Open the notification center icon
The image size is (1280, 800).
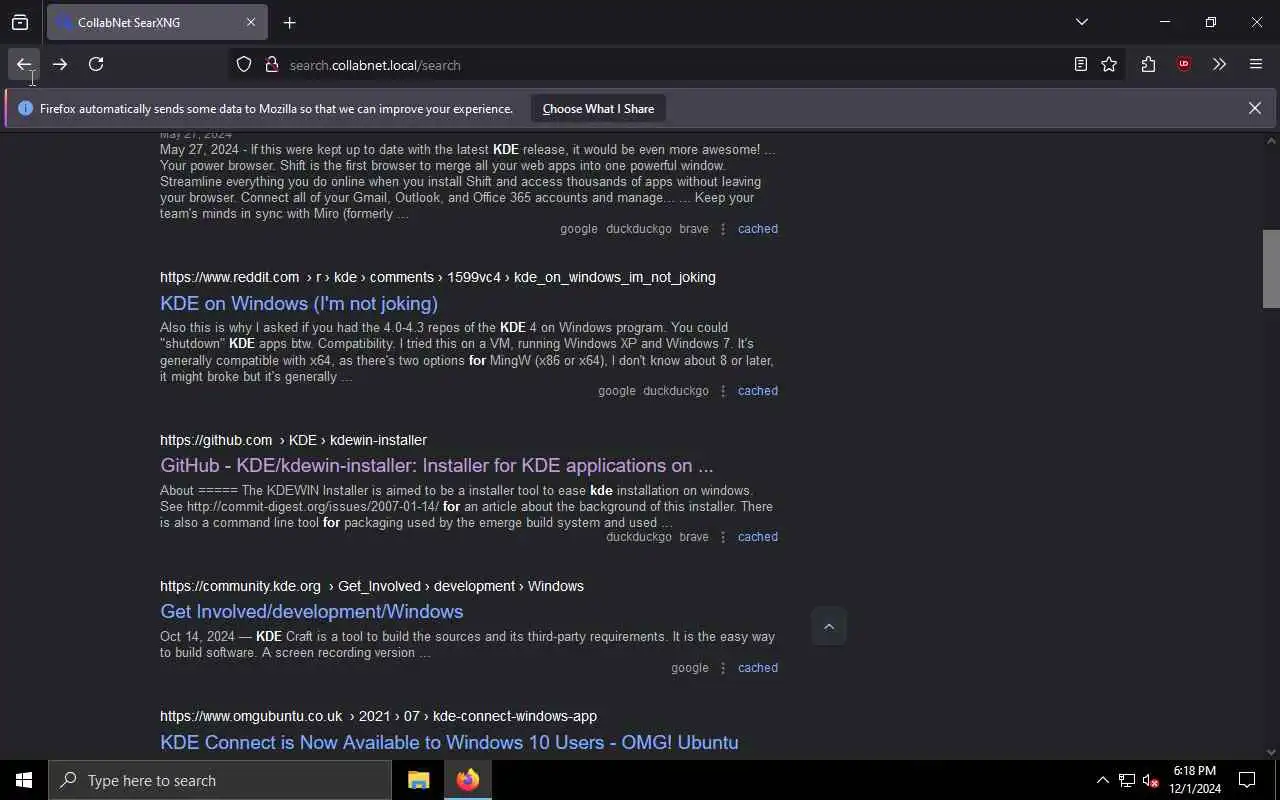[x=1247, y=780]
